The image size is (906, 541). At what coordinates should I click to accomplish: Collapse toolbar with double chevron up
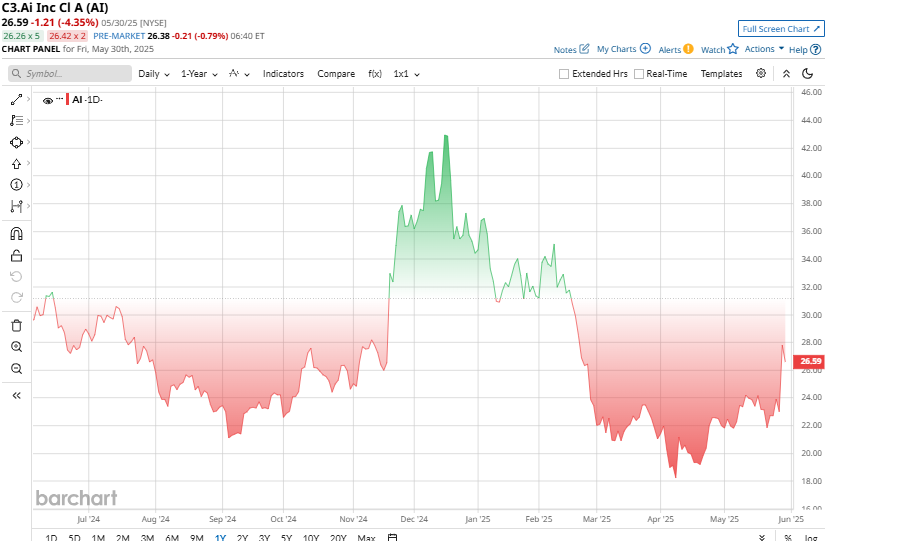click(x=786, y=73)
